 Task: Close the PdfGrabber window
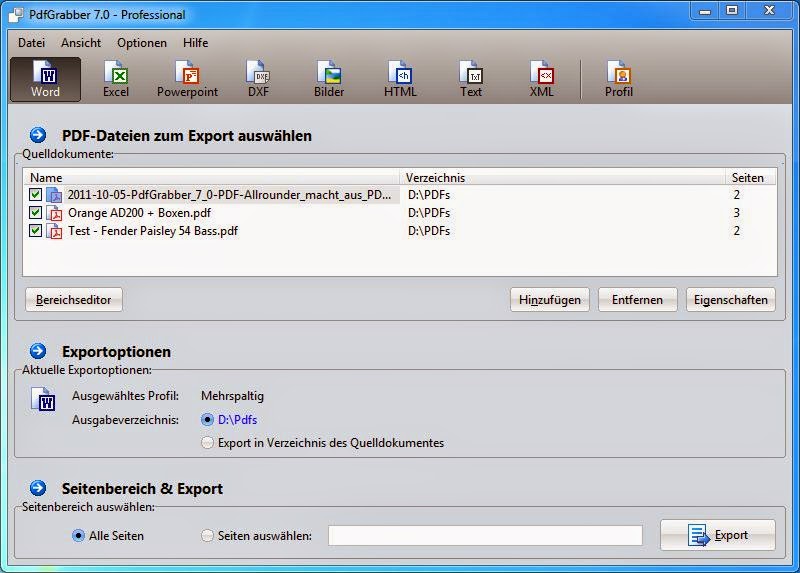pyautogui.click(x=769, y=11)
